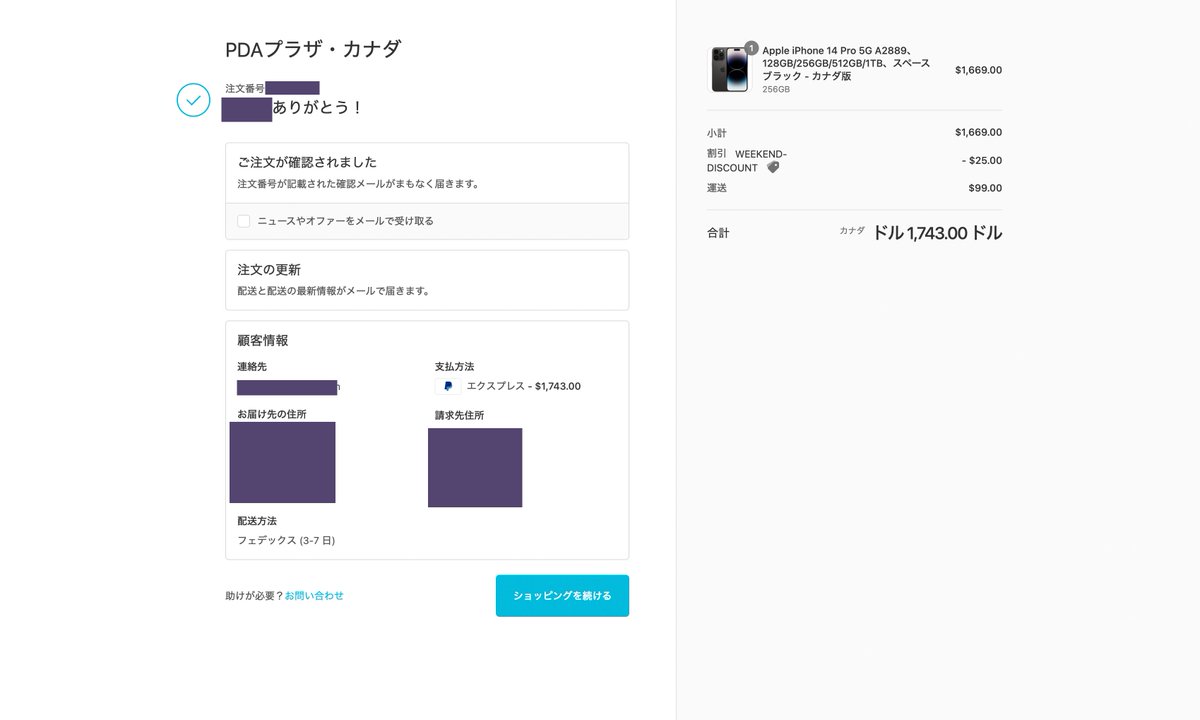Click the PayPal payment method icon
Image resolution: width=1200 pixels, height=720 pixels.
pos(447,386)
